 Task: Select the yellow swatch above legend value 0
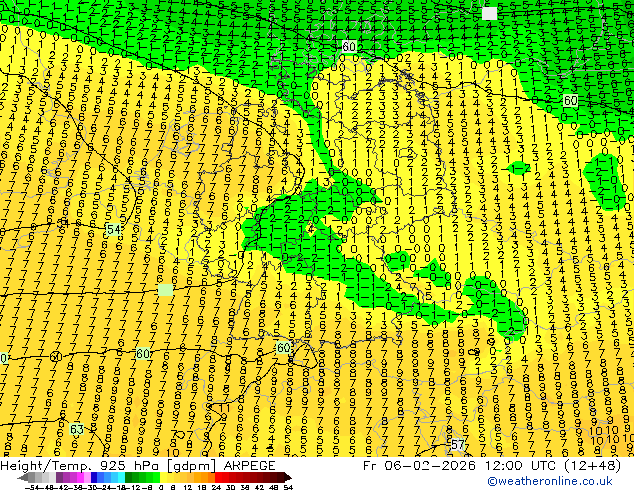pos(163,477)
